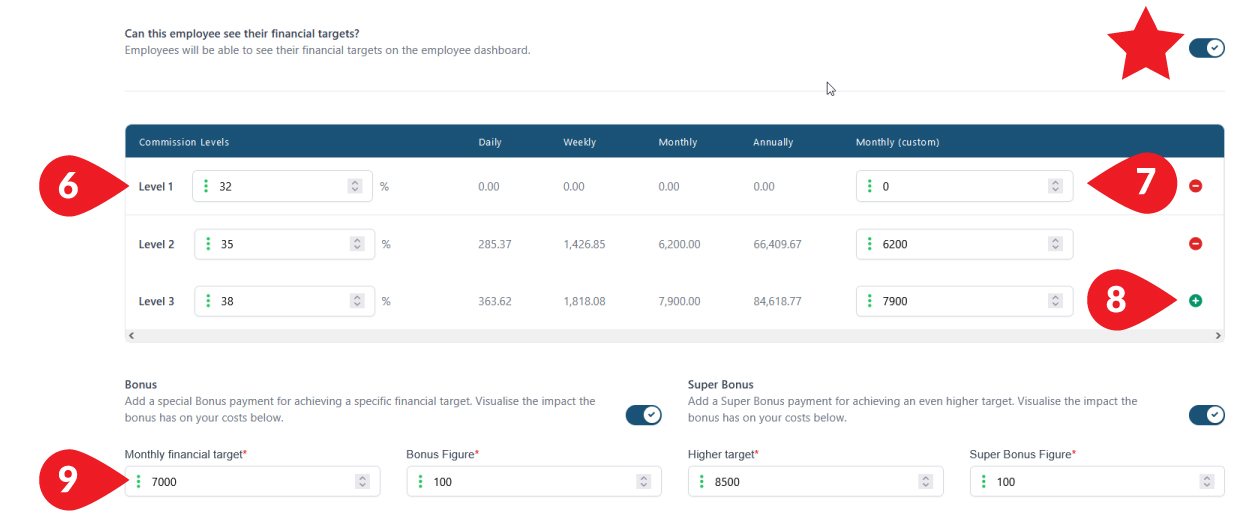Edit the Level 3 percentage field
1247x521 pixels.
[x=285, y=301]
